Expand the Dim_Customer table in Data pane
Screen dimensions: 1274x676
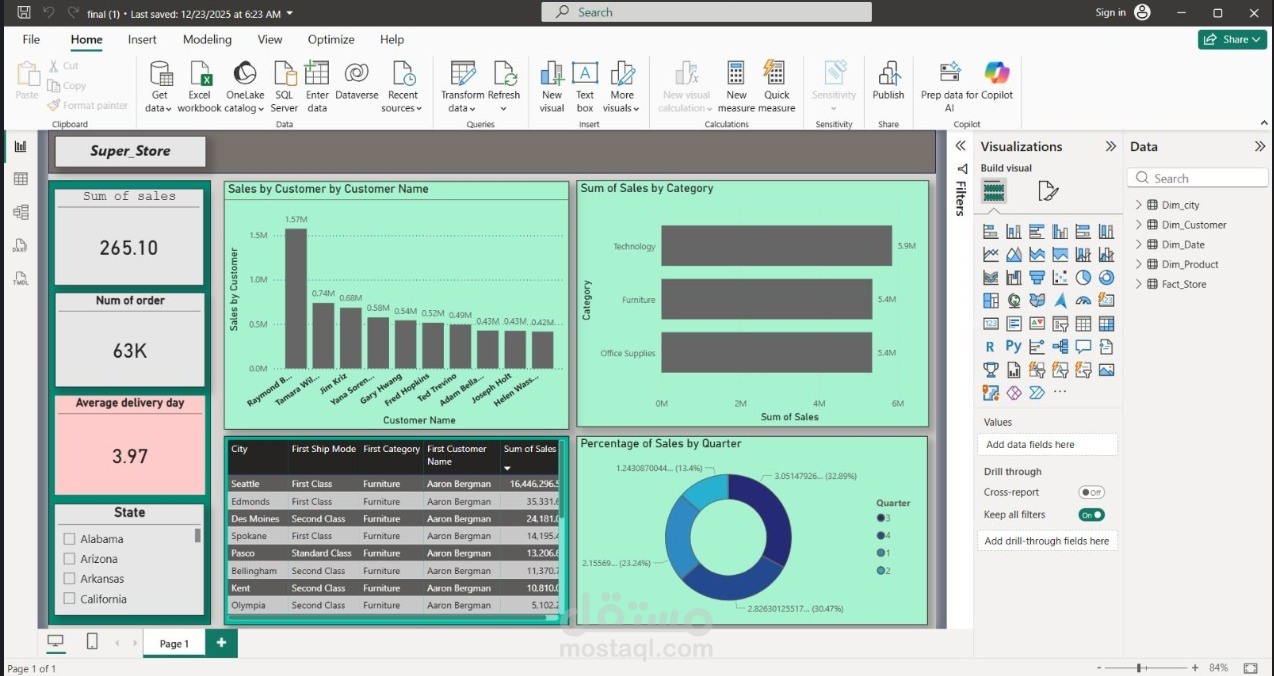click(x=1139, y=224)
